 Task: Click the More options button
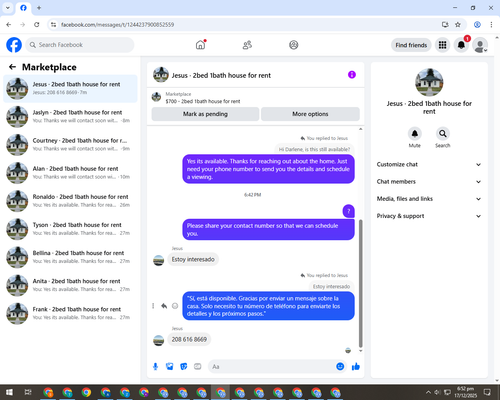310,114
